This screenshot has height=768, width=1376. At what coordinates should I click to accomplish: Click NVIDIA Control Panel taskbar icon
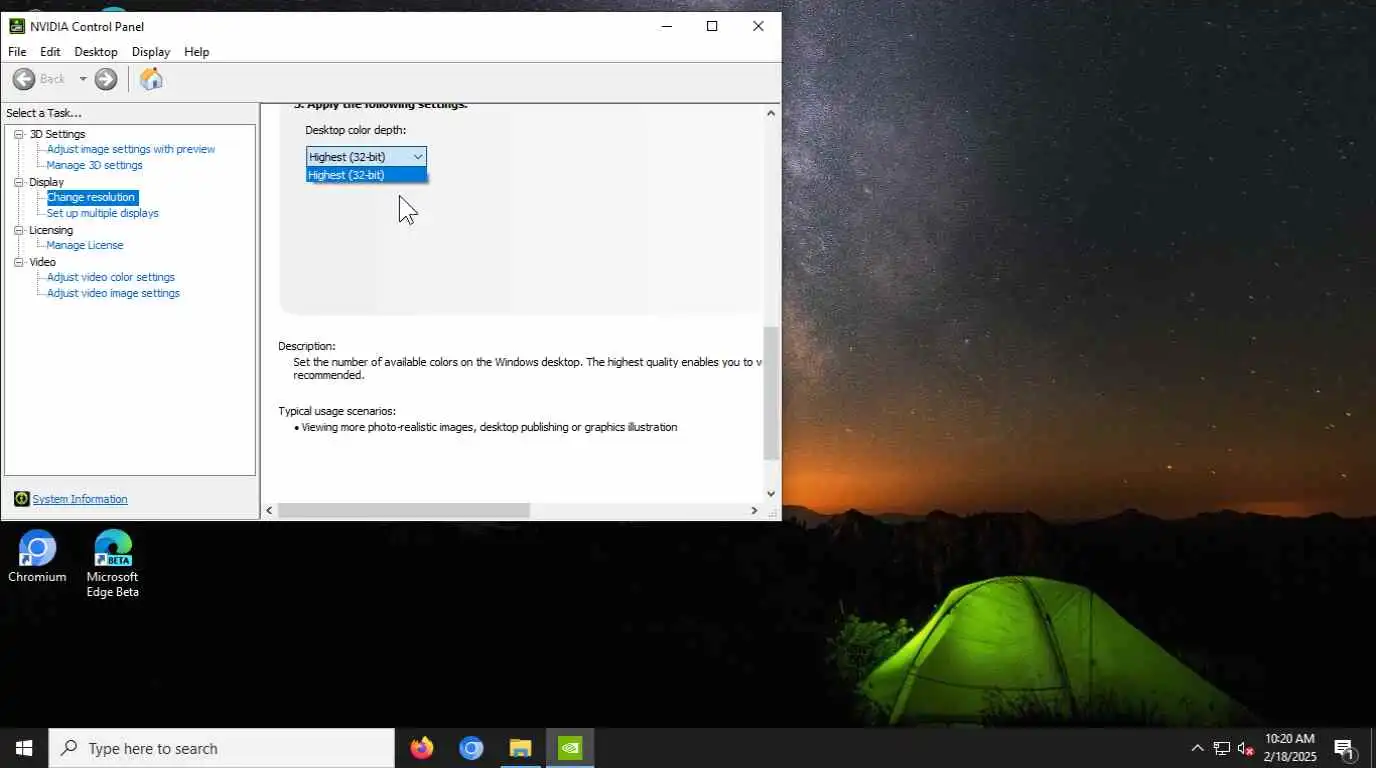click(x=570, y=748)
